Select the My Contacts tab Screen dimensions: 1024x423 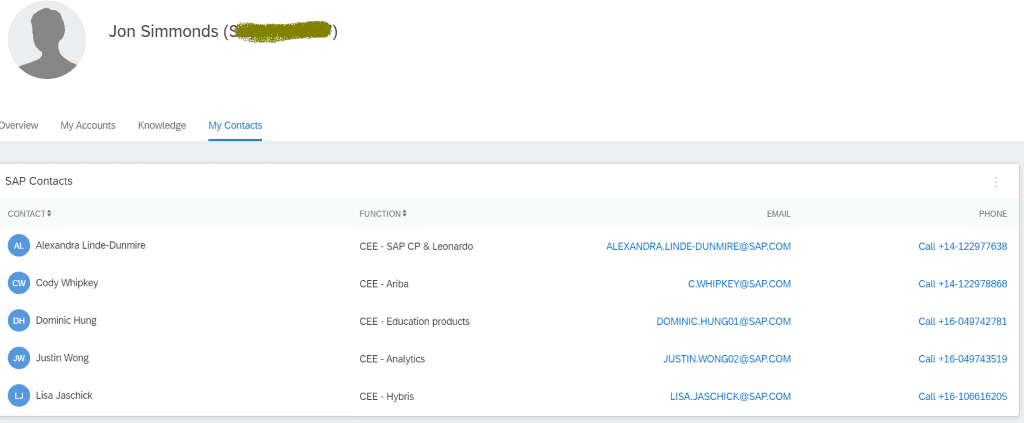[x=235, y=126]
